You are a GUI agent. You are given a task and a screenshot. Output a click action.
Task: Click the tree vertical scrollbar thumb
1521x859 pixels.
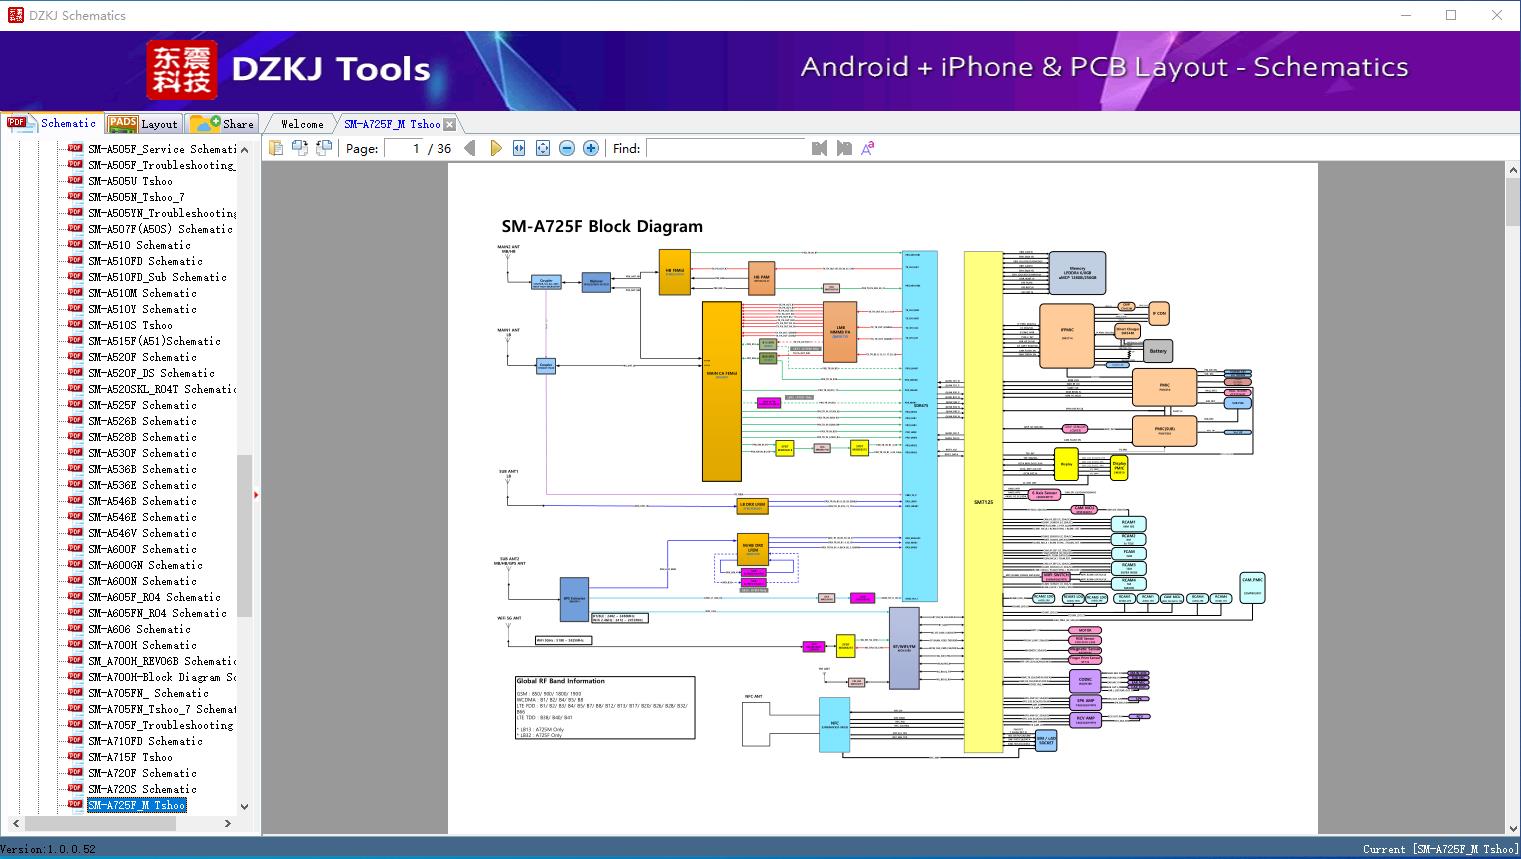[245, 536]
